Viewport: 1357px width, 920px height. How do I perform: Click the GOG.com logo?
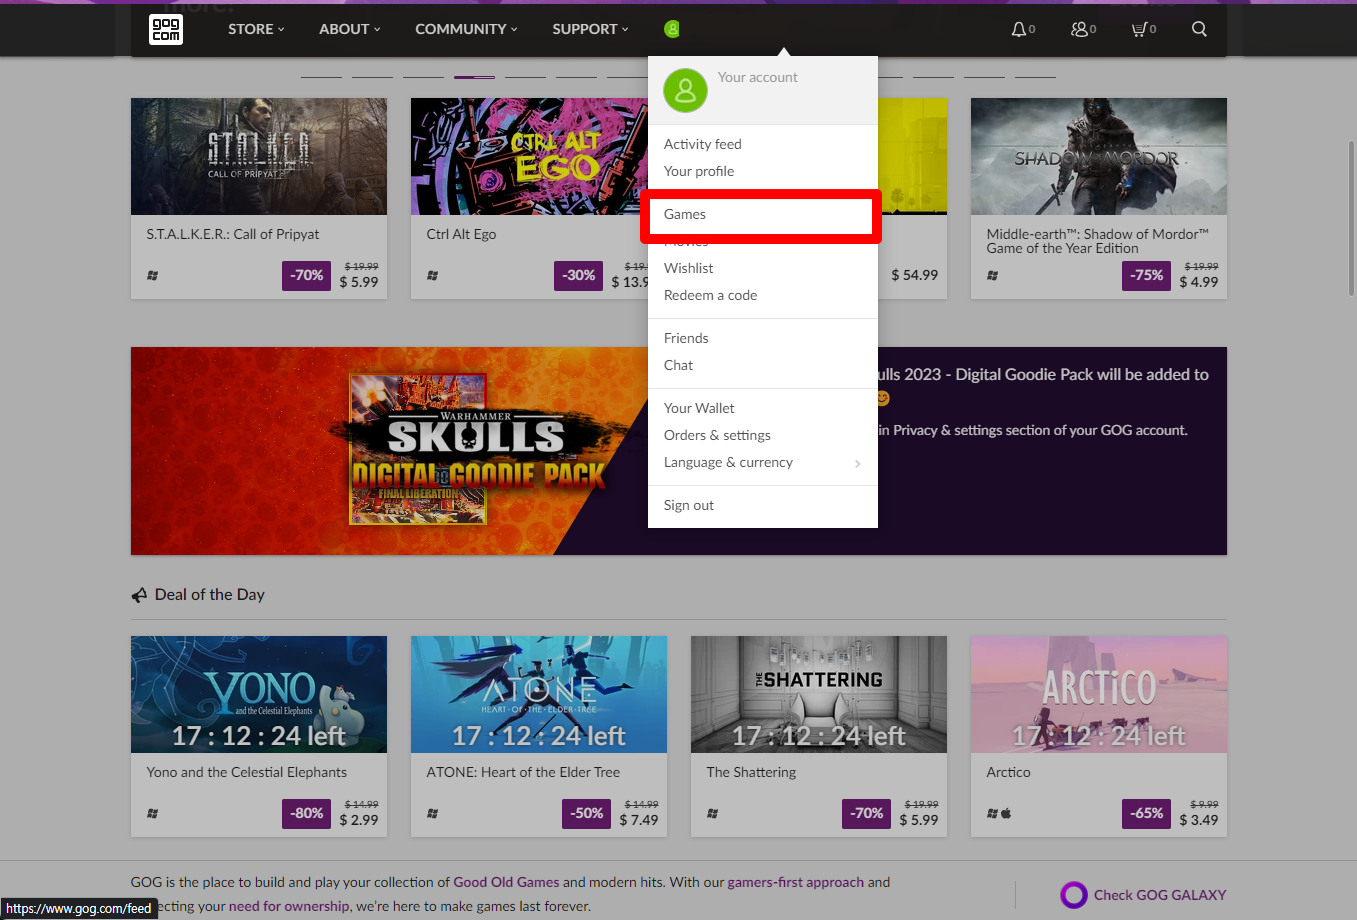[166, 30]
